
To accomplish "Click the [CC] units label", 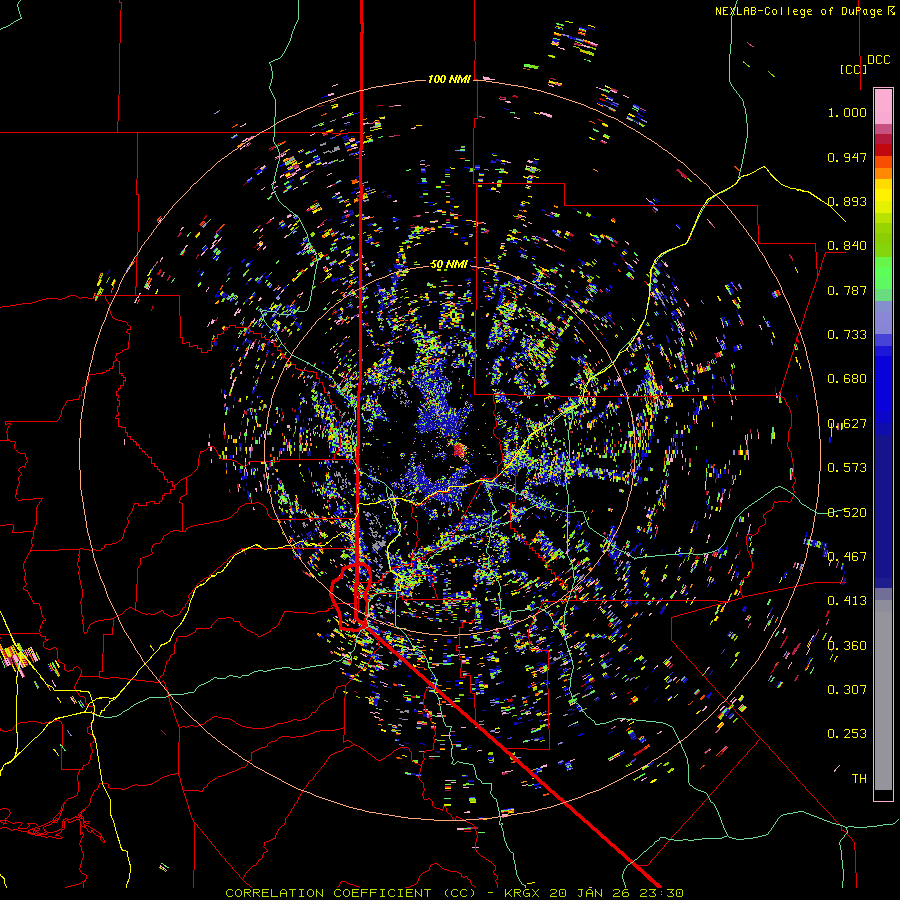I will pyautogui.click(x=853, y=69).
